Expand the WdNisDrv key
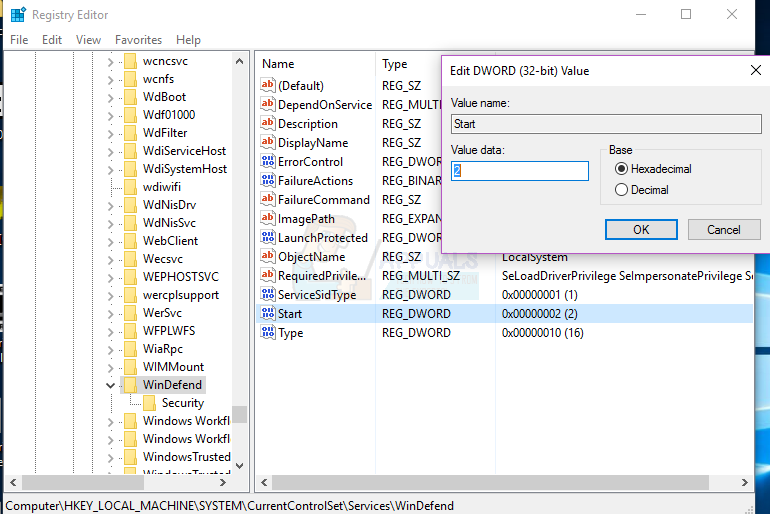Viewport: 770px width, 514px height. pyautogui.click(x=110, y=206)
